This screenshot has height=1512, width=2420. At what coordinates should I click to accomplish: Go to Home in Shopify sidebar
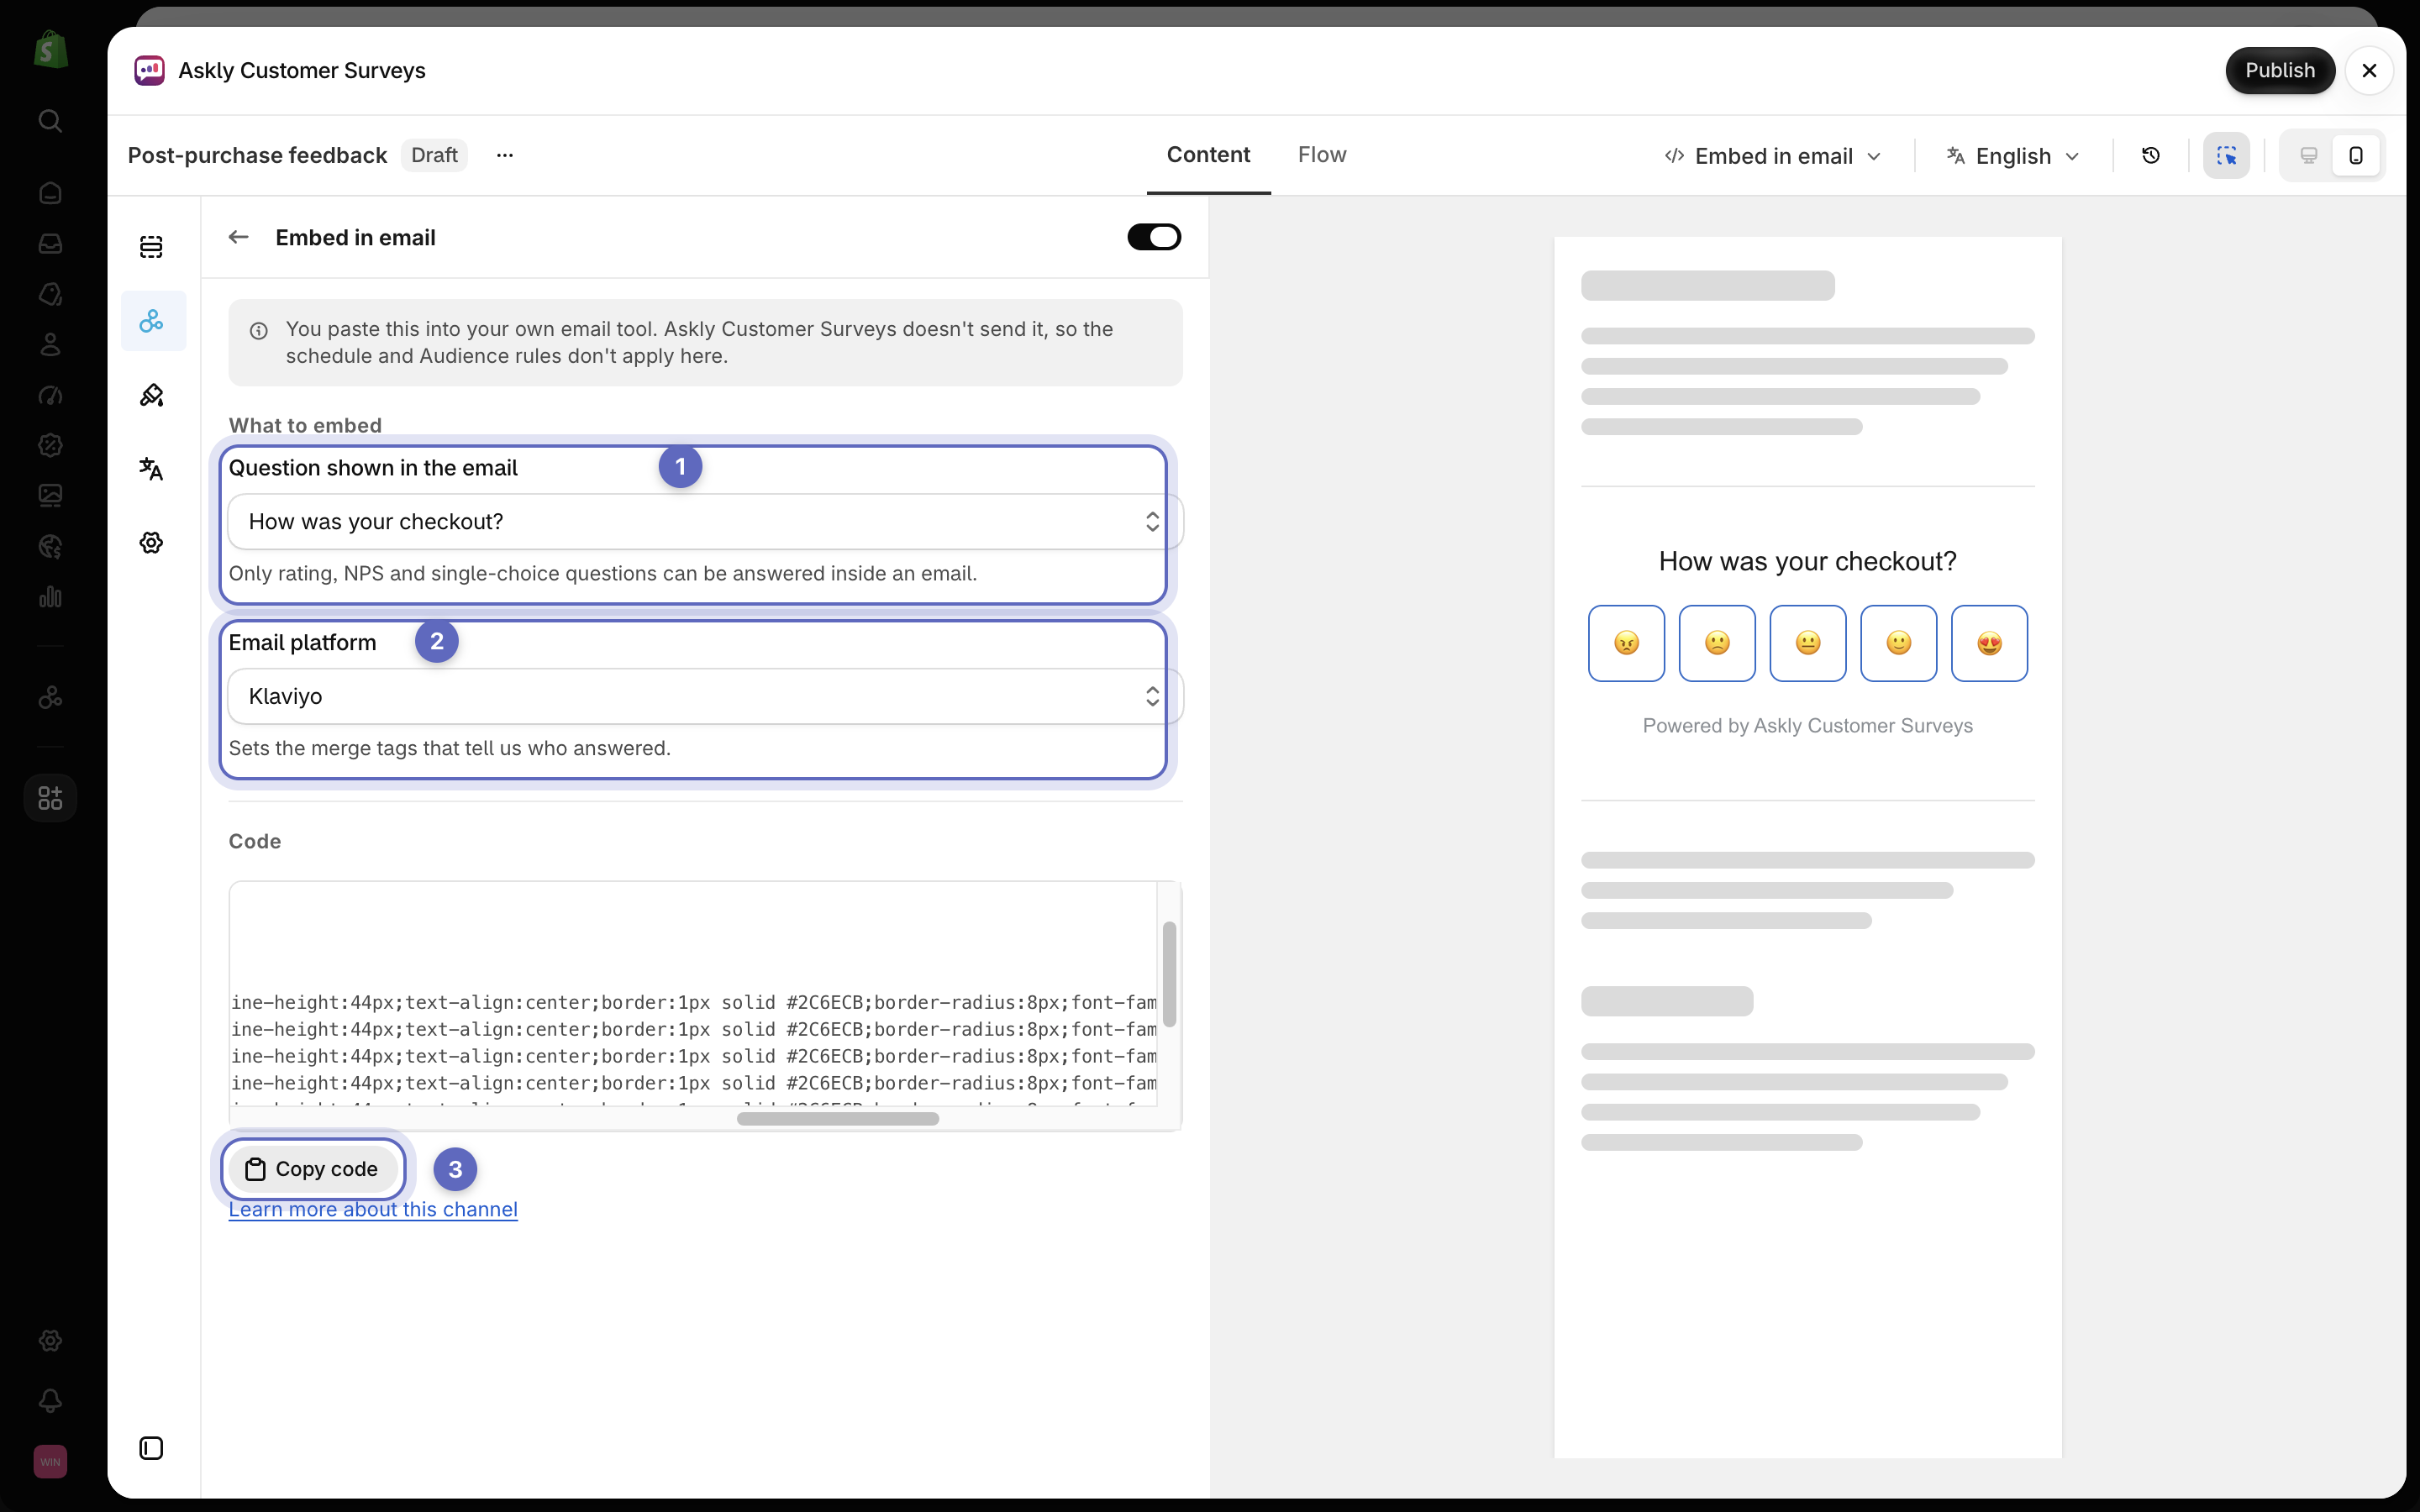50,193
